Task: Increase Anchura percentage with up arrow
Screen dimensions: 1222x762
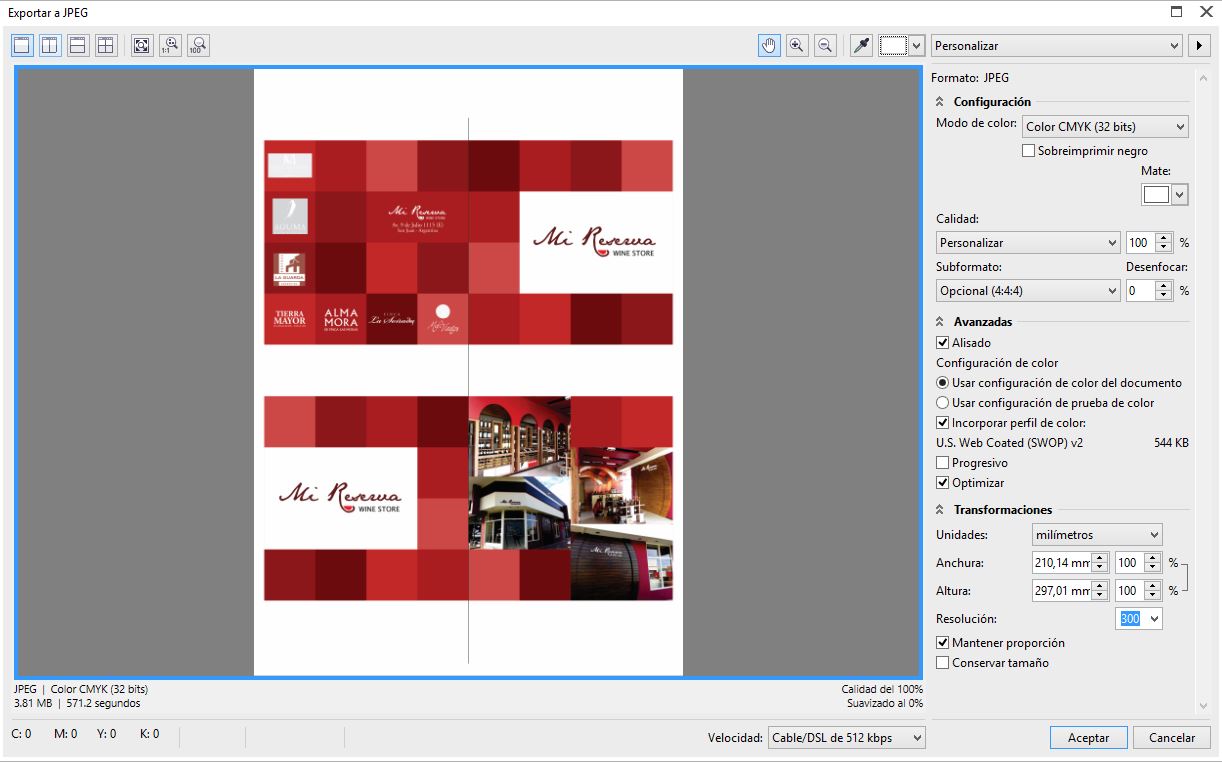Action: (x=1153, y=558)
